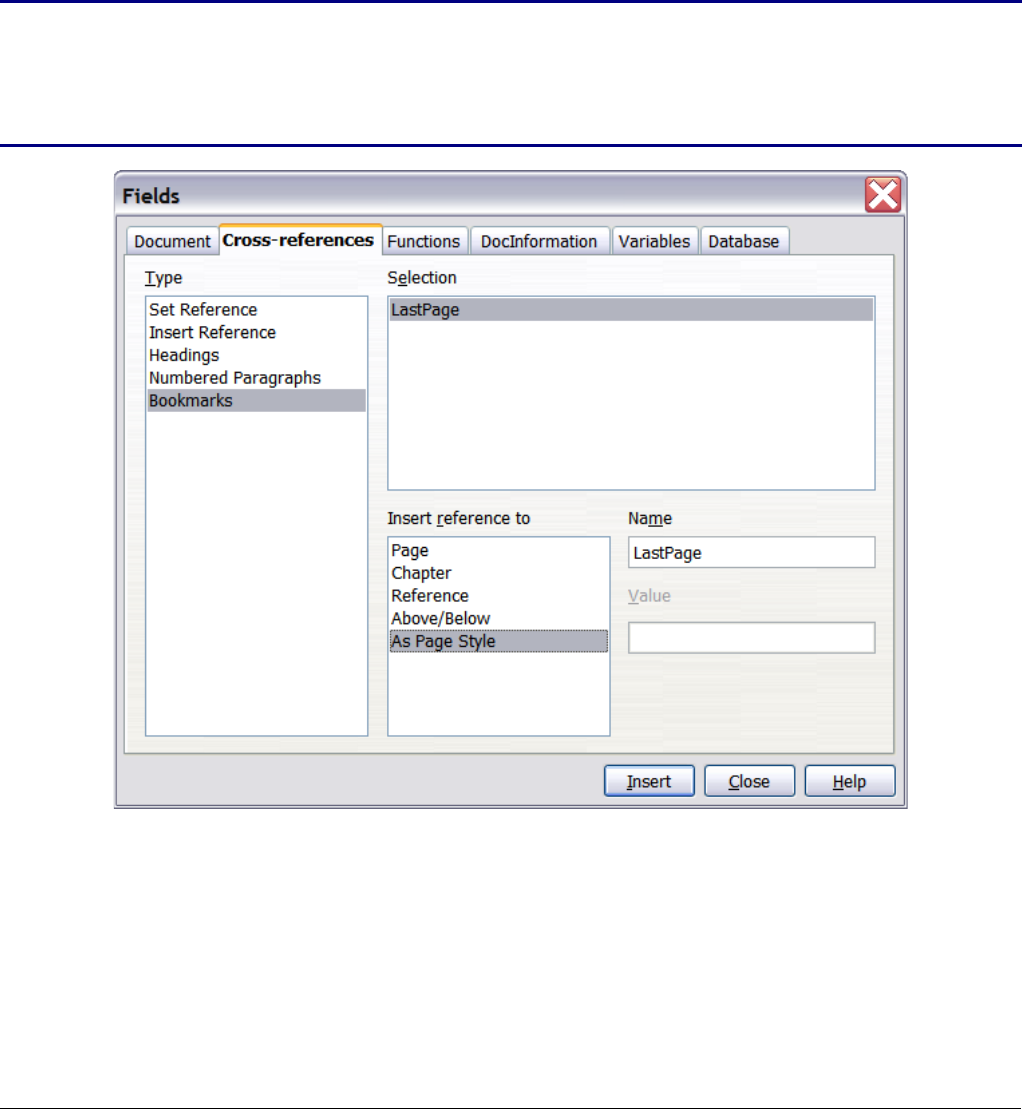Go to the DocInformation tab
1022x1109 pixels.
(539, 241)
